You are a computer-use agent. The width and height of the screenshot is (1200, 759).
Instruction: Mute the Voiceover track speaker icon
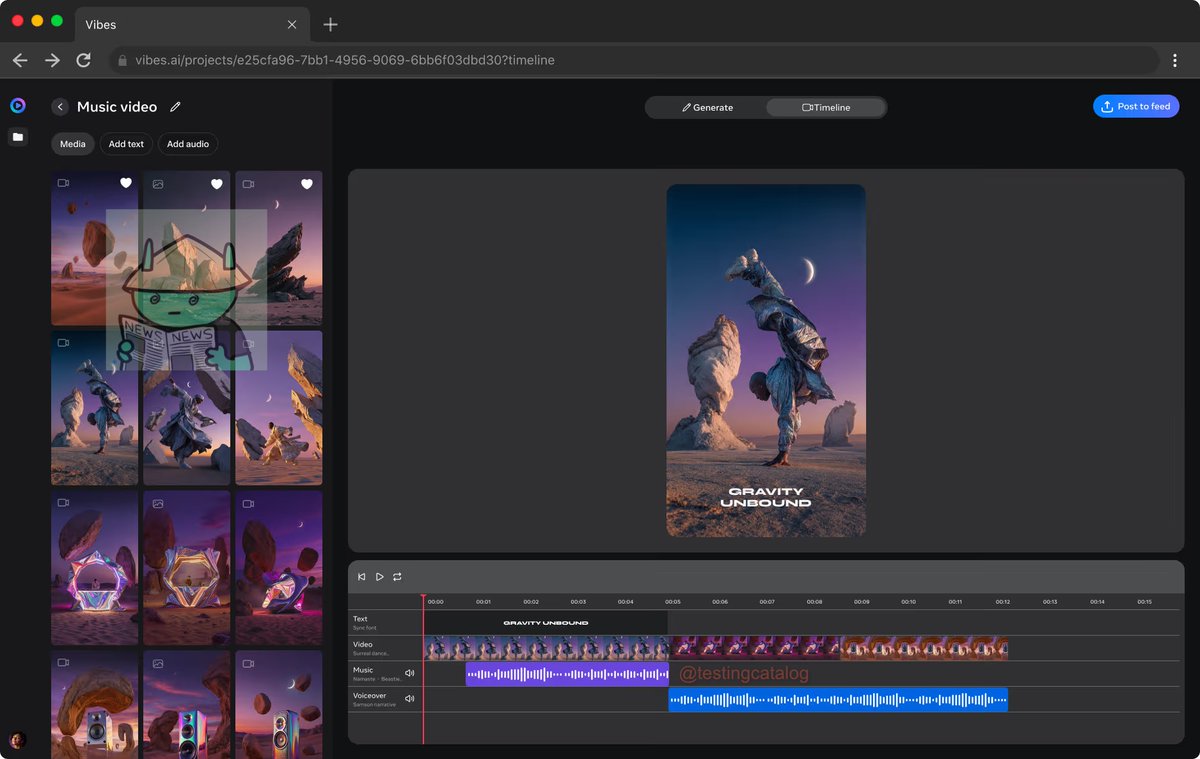pos(409,698)
